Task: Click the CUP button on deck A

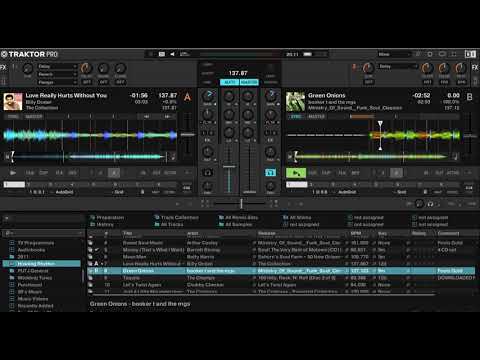Action: [x=44, y=173]
